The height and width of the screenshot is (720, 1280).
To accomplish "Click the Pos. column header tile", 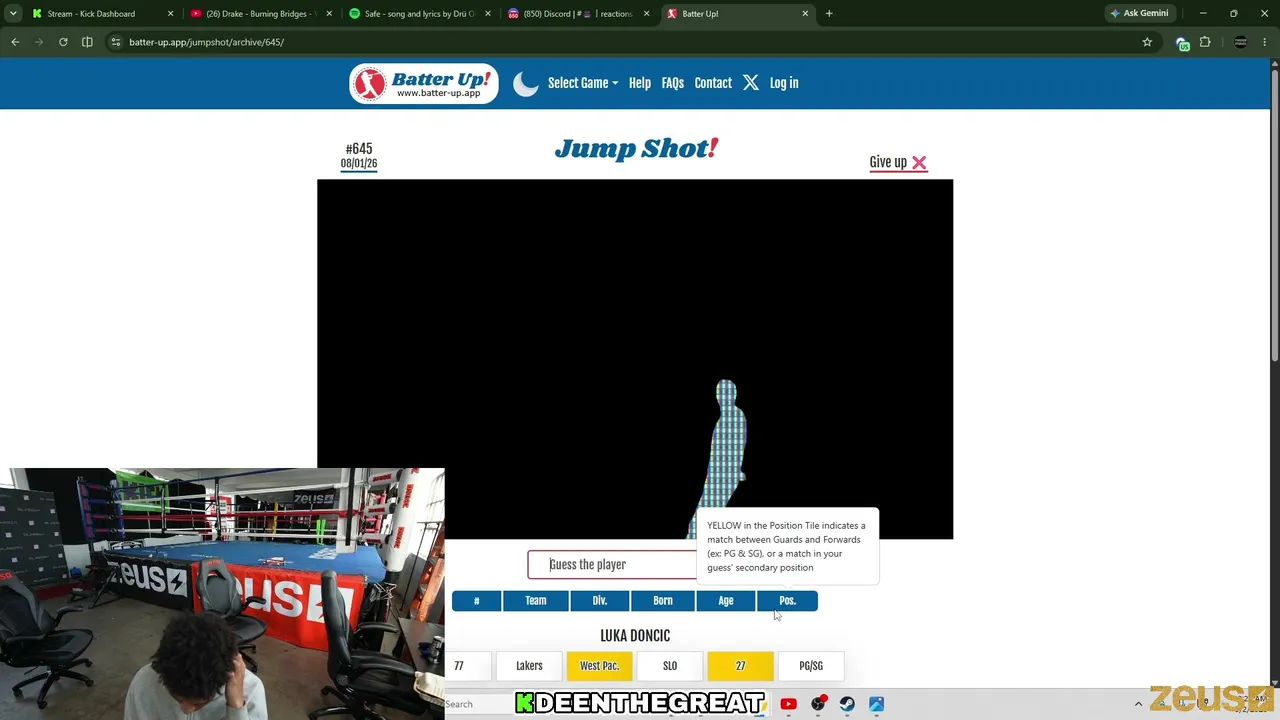I will 787,601.
